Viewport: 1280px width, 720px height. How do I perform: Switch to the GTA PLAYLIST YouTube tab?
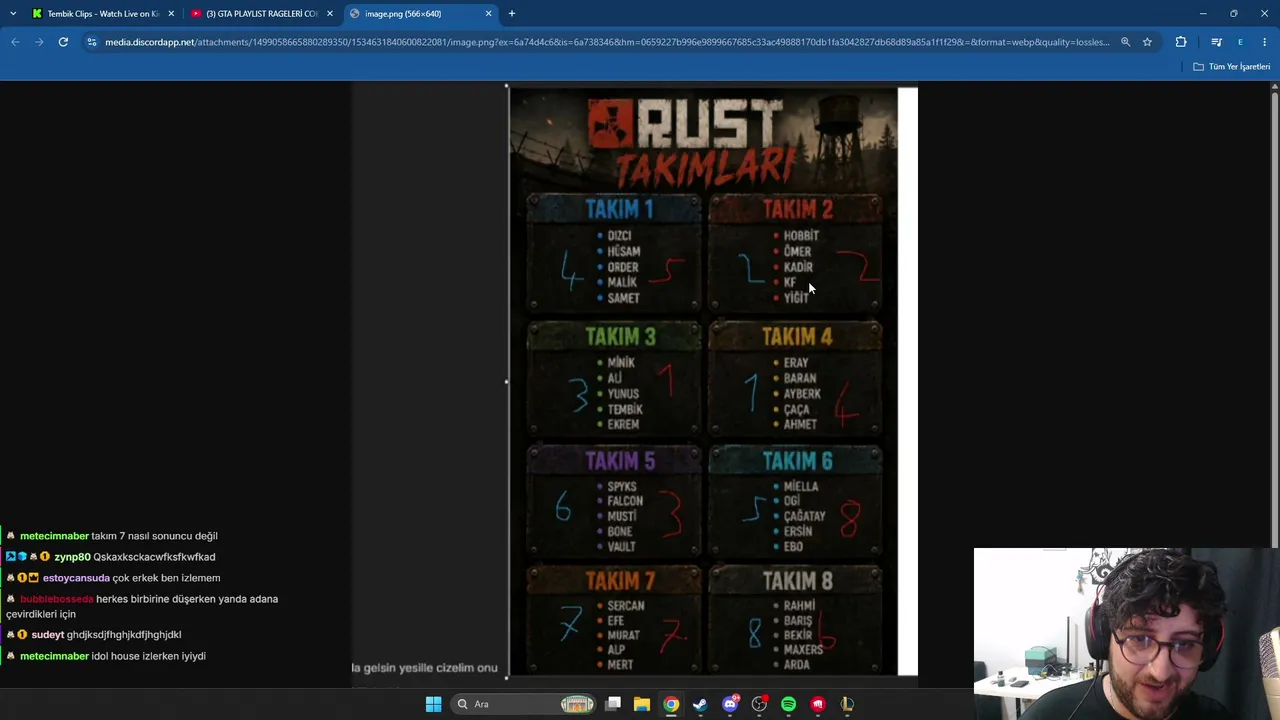[x=262, y=13]
